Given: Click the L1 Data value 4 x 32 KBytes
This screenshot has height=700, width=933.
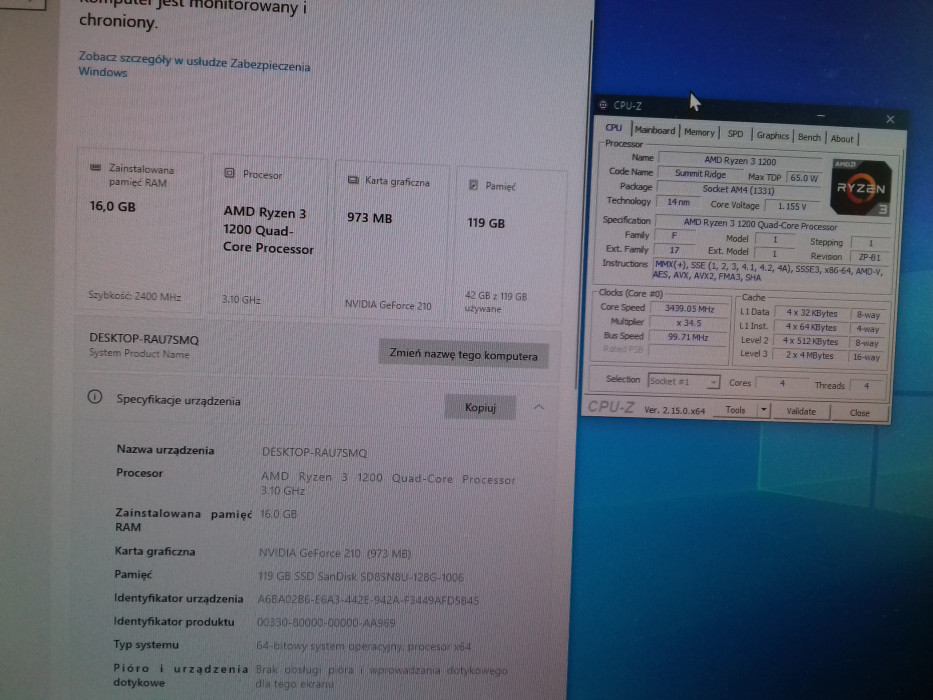Looking at the screenshot, I should coord(812,313).
